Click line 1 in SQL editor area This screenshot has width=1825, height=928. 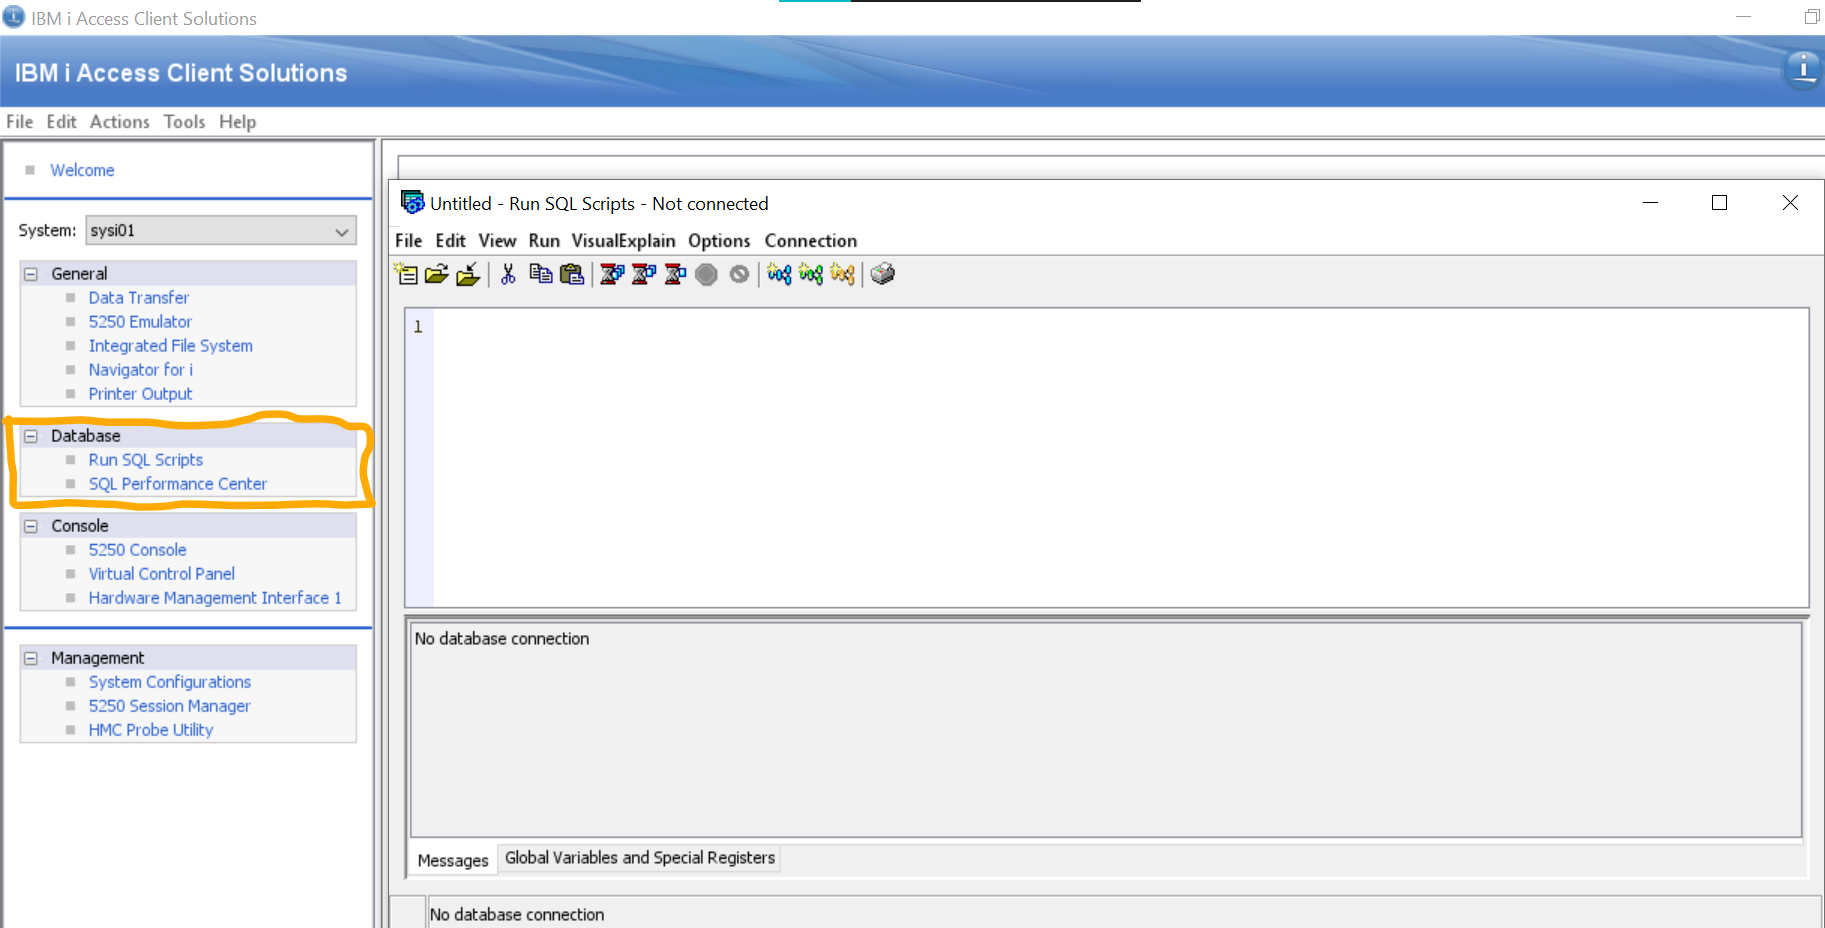1120,327
